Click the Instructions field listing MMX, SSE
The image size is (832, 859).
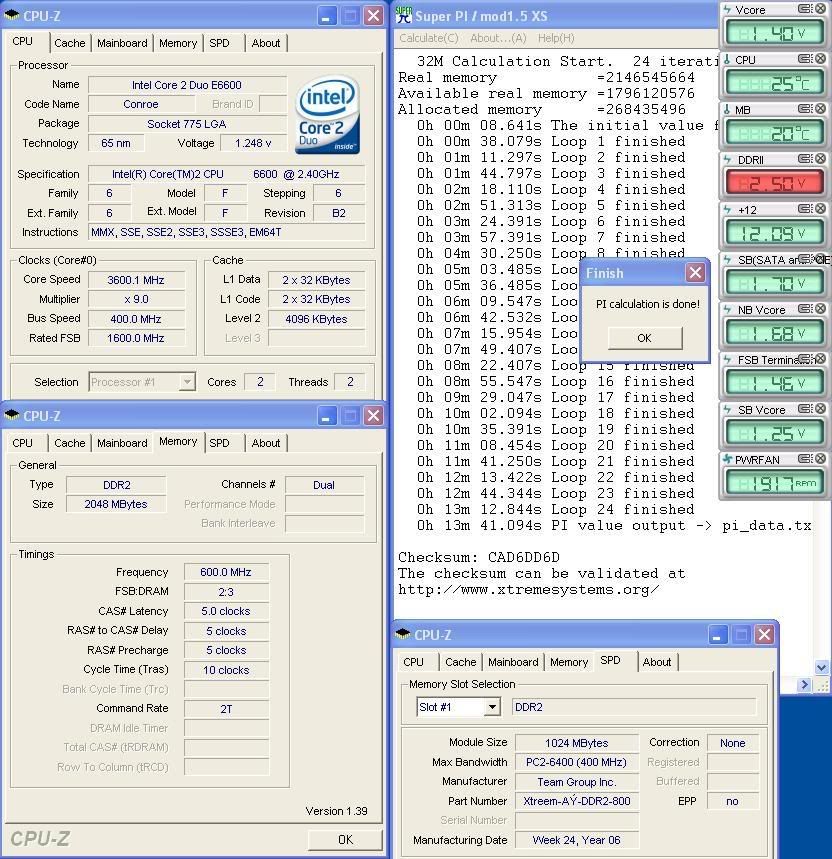pos(227,232)
